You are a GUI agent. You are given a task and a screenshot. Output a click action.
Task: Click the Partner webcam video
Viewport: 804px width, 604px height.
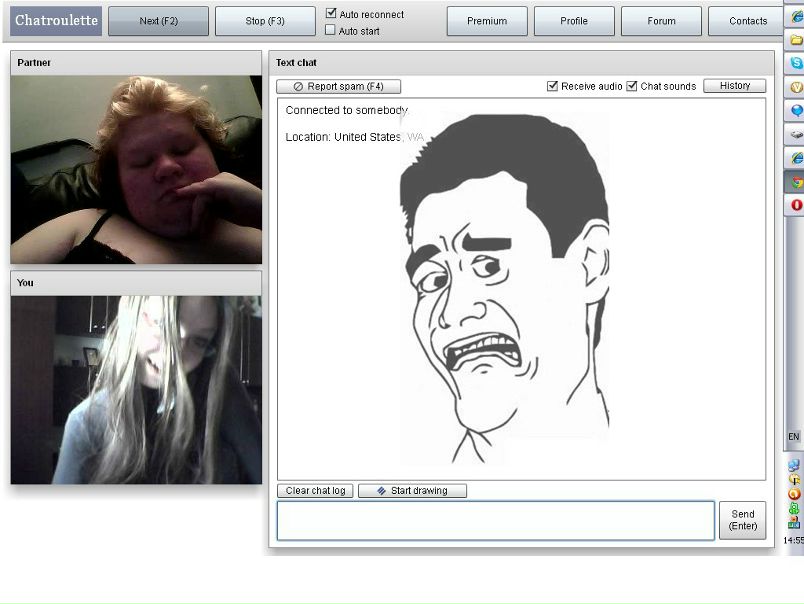pos(136,169)
